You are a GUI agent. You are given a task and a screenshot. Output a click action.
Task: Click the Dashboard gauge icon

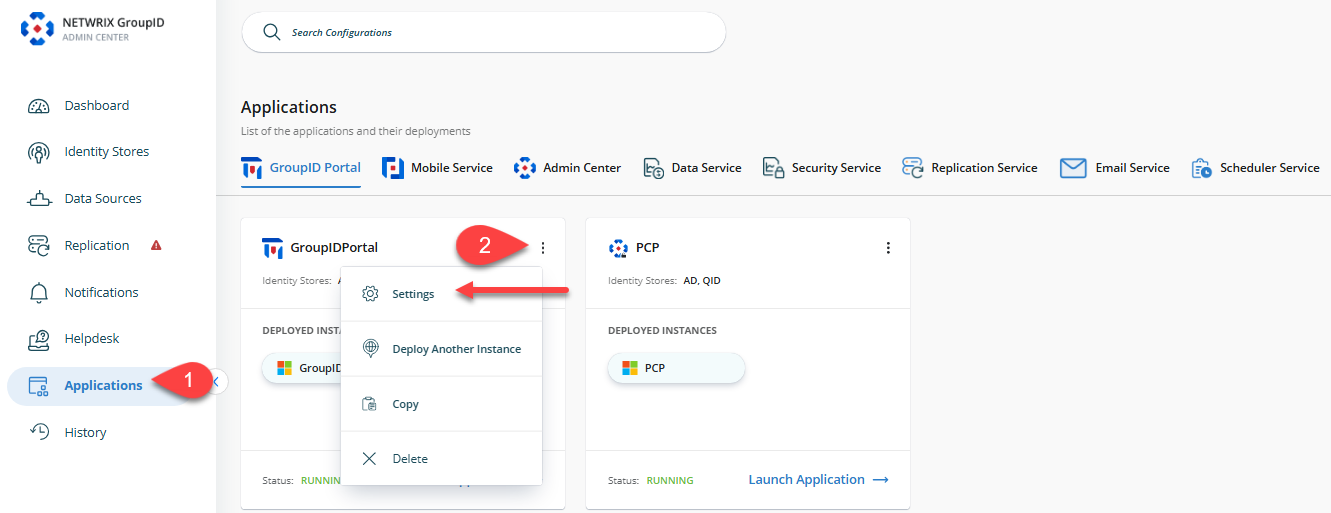pos(39,106)
